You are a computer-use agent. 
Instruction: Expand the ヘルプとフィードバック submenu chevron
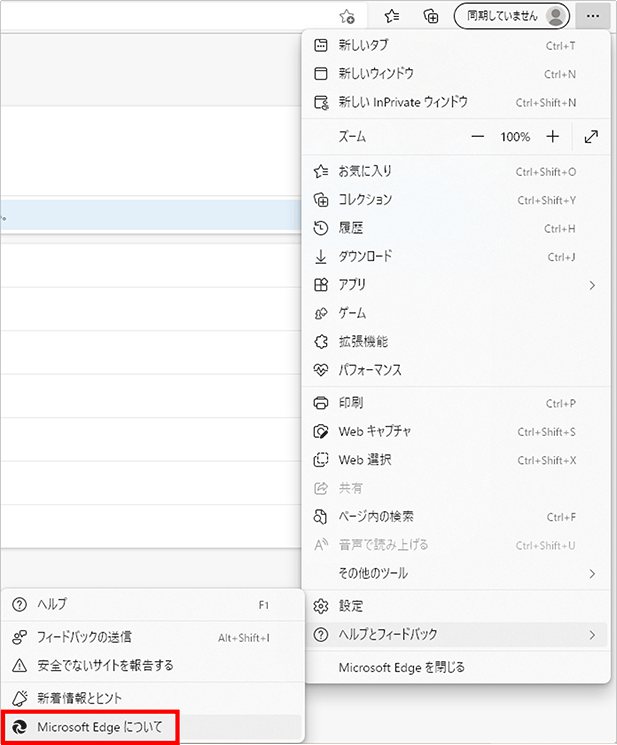(592, 635)
